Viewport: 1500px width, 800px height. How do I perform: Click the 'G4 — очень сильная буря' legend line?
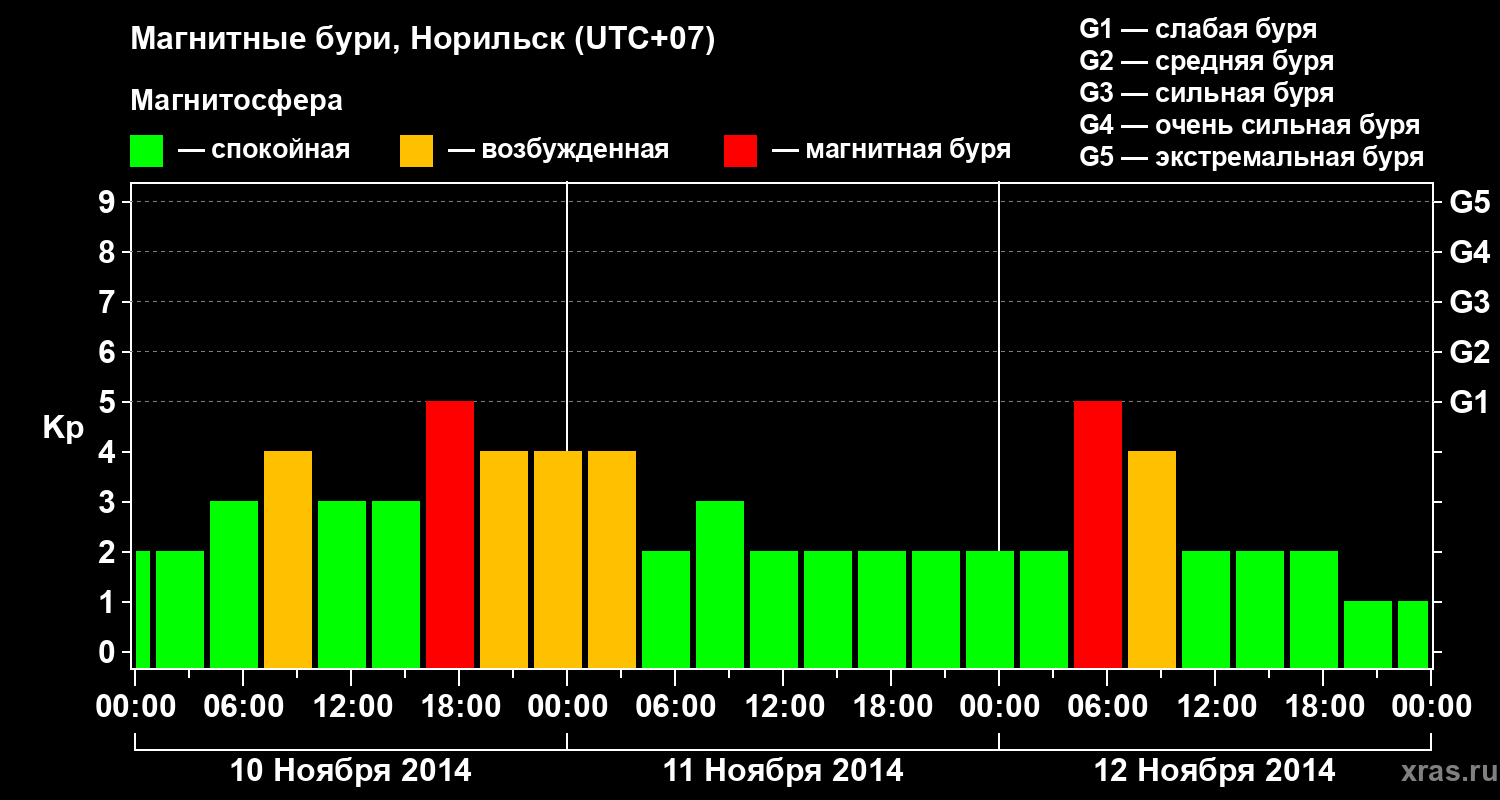pyautogui.click(x=1250, y=125)
